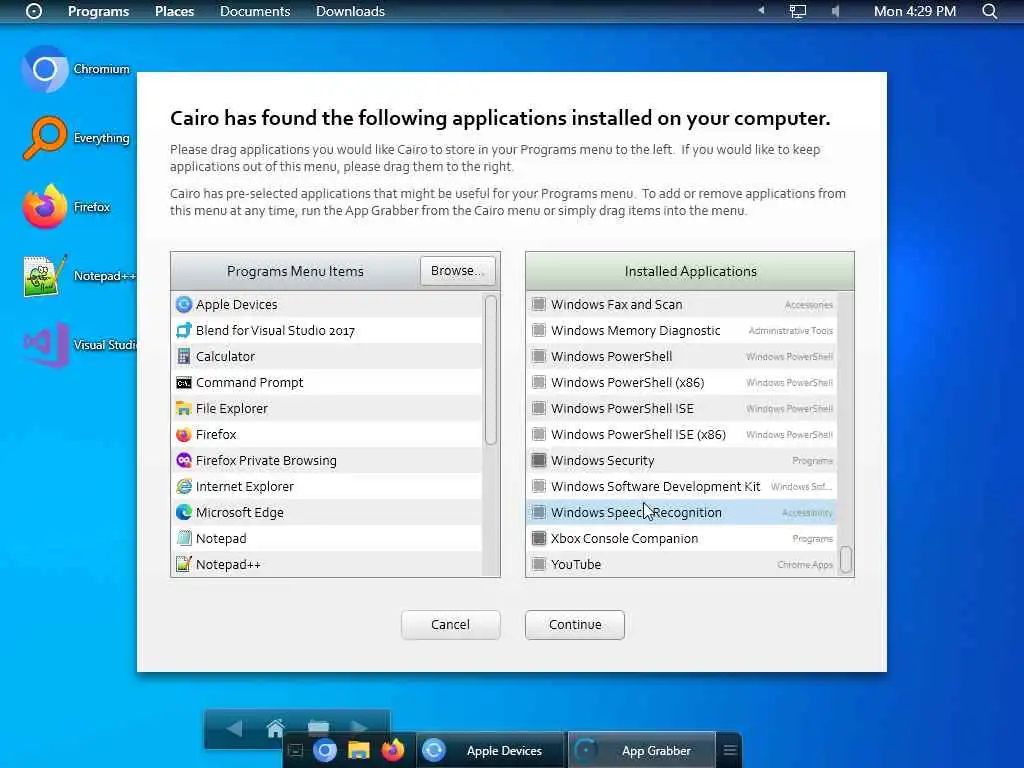1024x768 pixels.
Task: Click the desktop toggle icon in taskbar
Action: (x=295, y=750)
